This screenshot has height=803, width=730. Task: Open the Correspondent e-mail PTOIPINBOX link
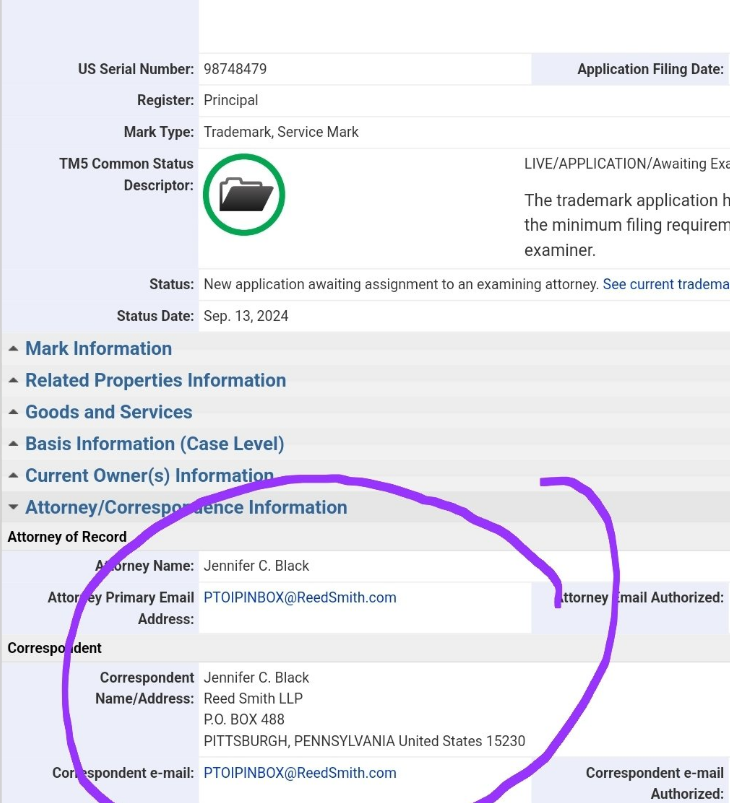pos(300,773)
